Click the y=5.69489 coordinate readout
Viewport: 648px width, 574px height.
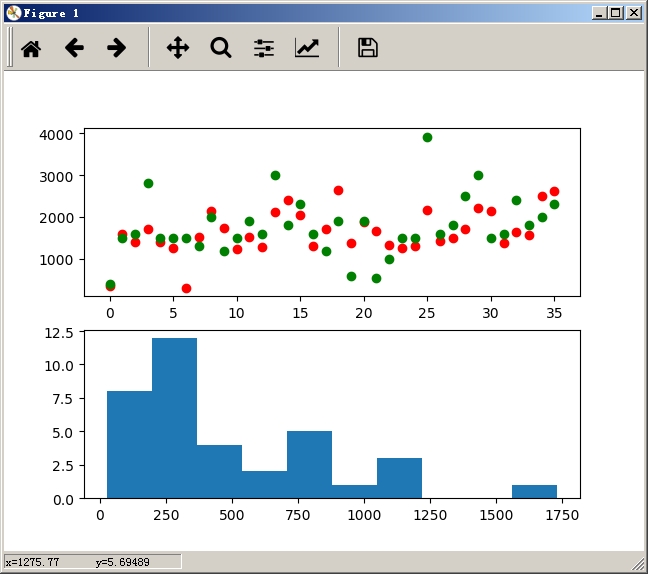click(x=123, y=562)
